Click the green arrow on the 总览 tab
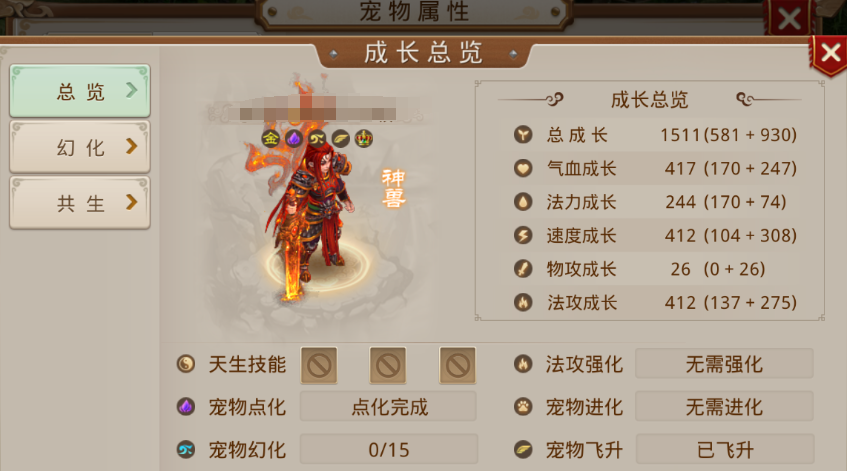 point(131,90)
